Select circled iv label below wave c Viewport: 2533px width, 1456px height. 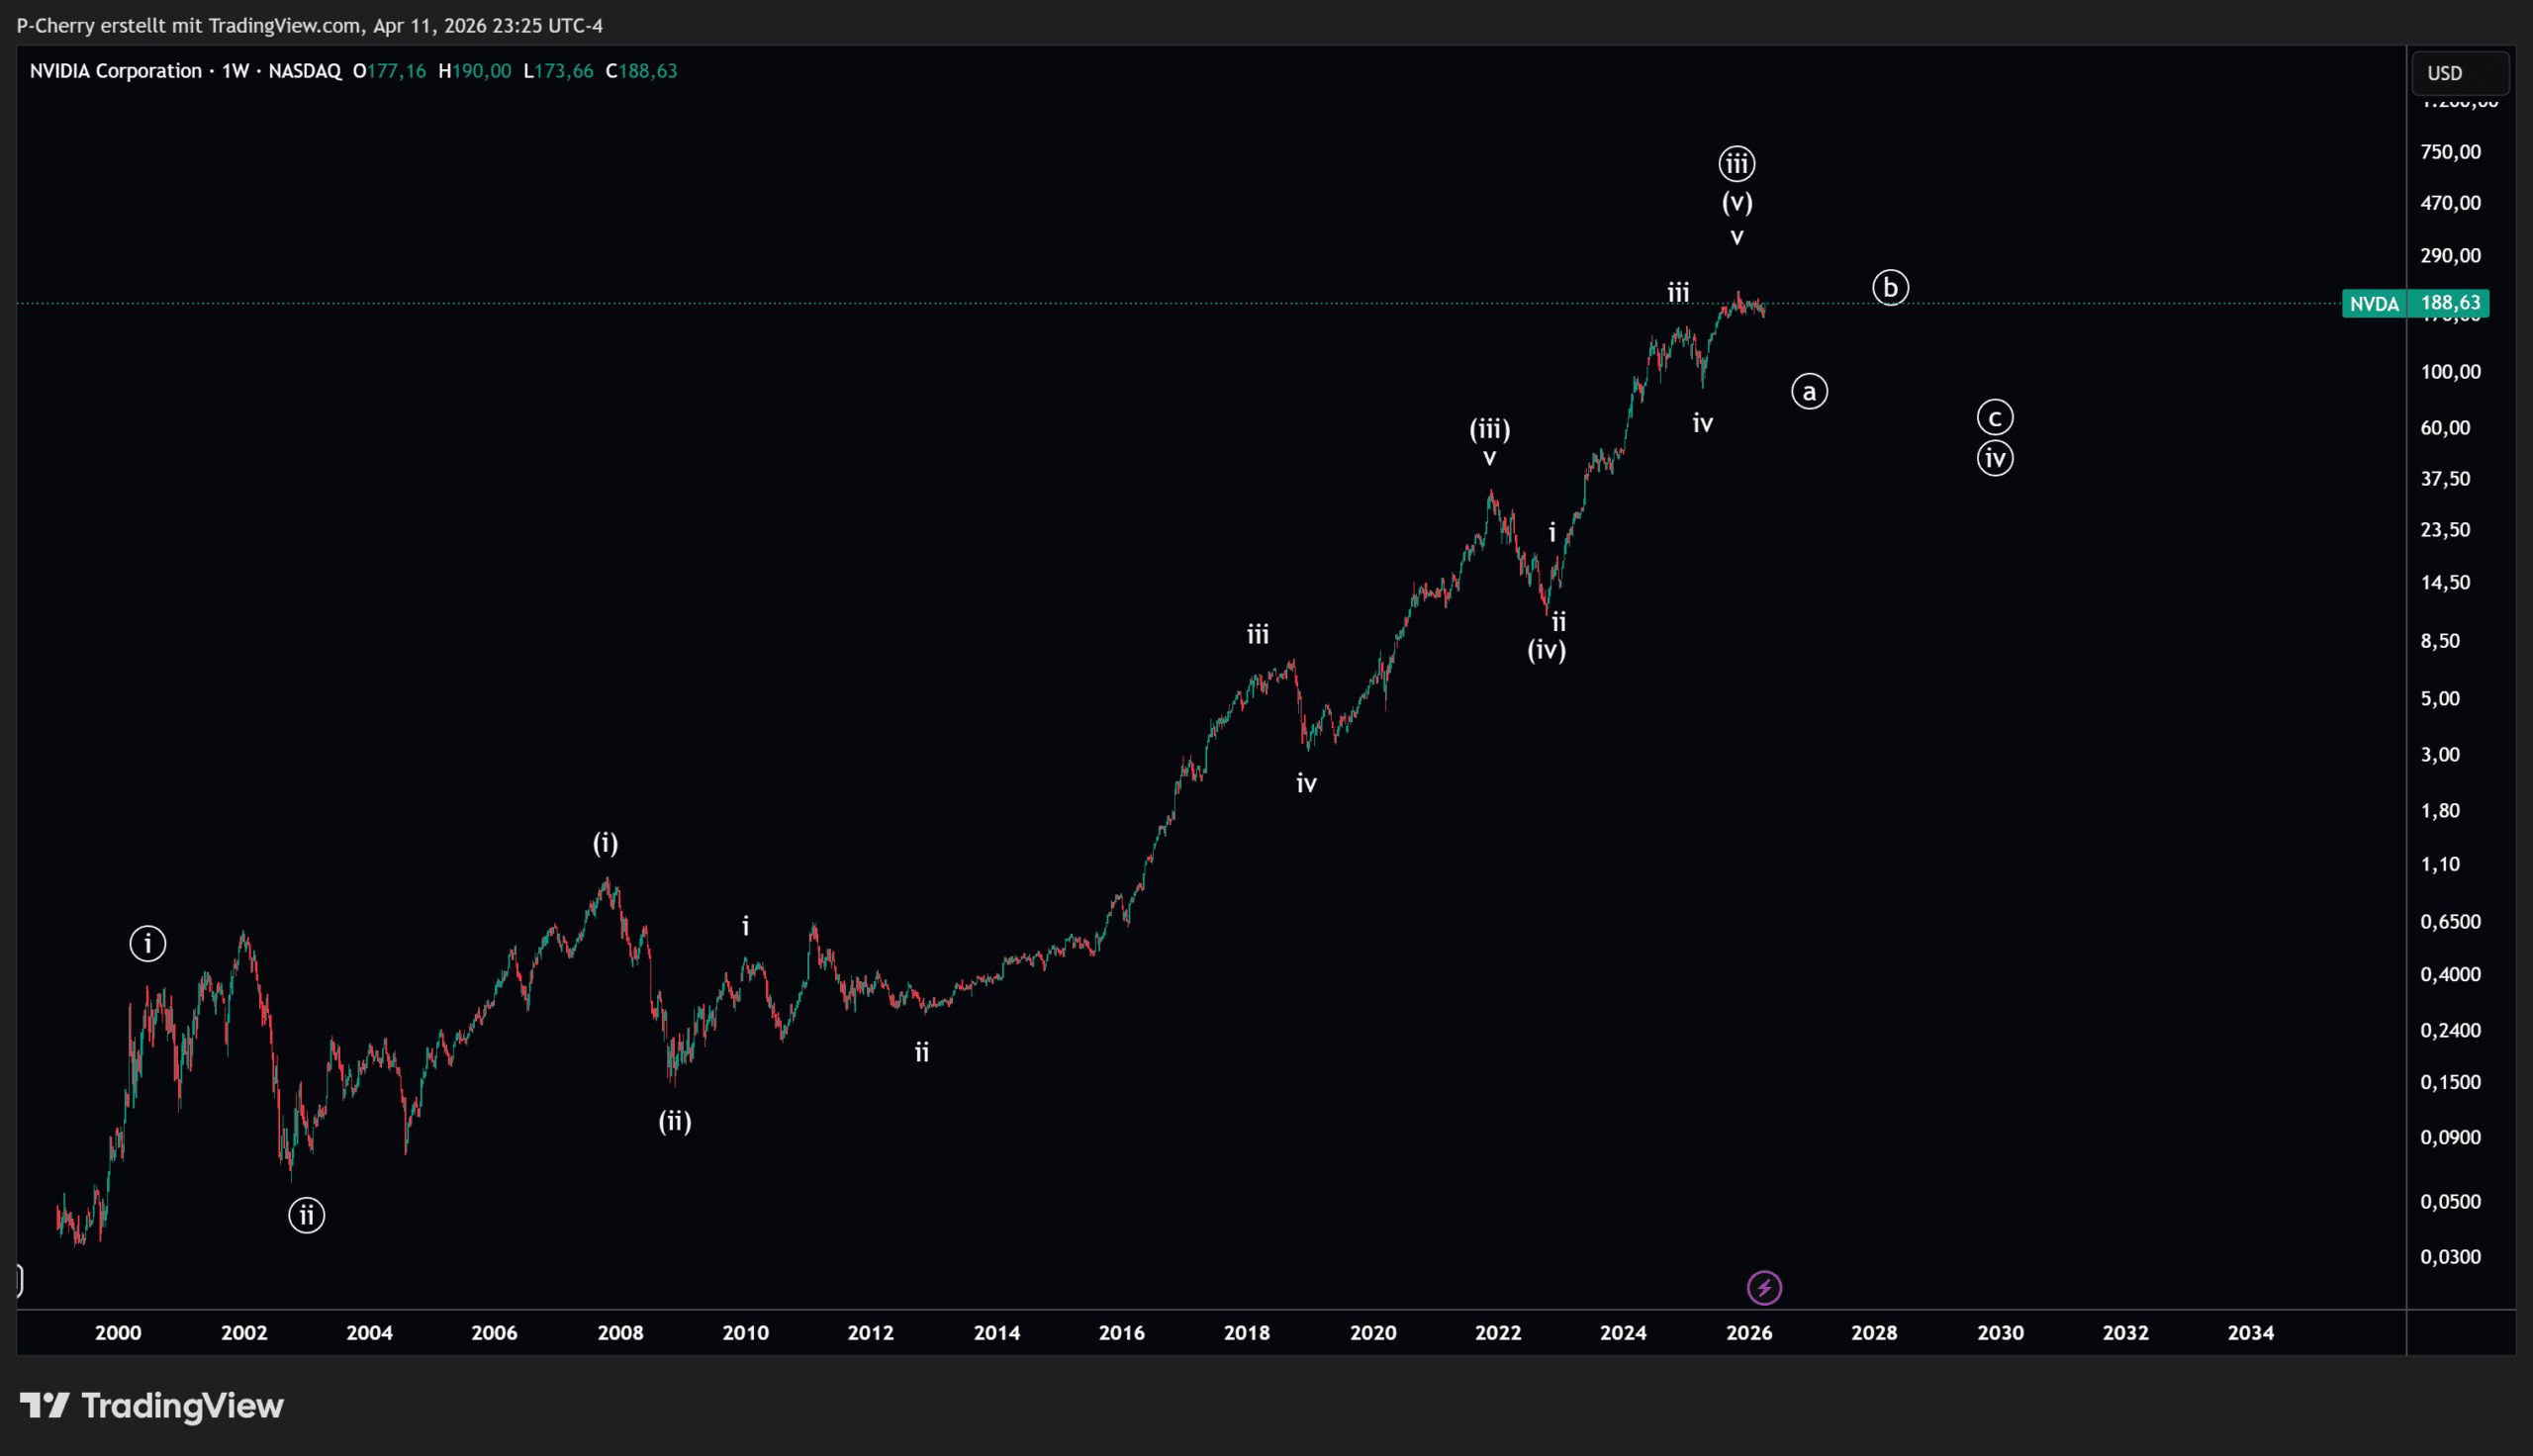[1995, 458]
